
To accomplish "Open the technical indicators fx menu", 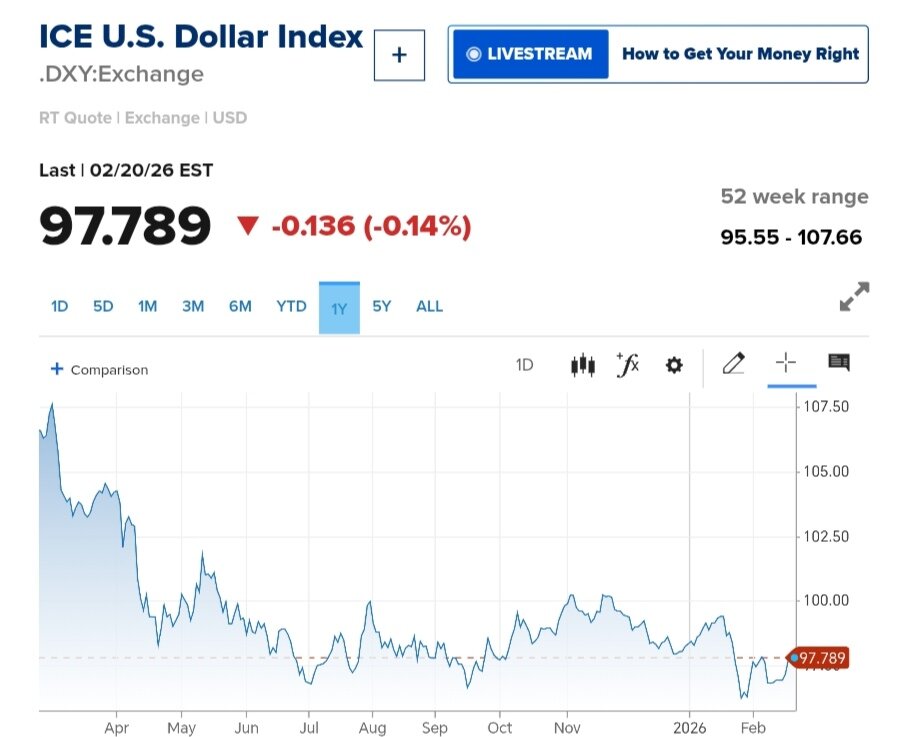I will pyautogui.click(x=628, y=365).
